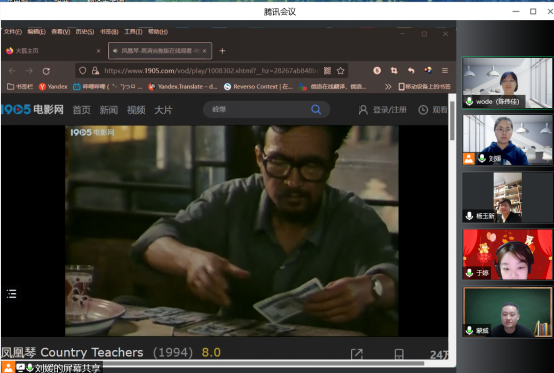Reload the page in Firefox
Screen dimensions: 554x373
46,71
